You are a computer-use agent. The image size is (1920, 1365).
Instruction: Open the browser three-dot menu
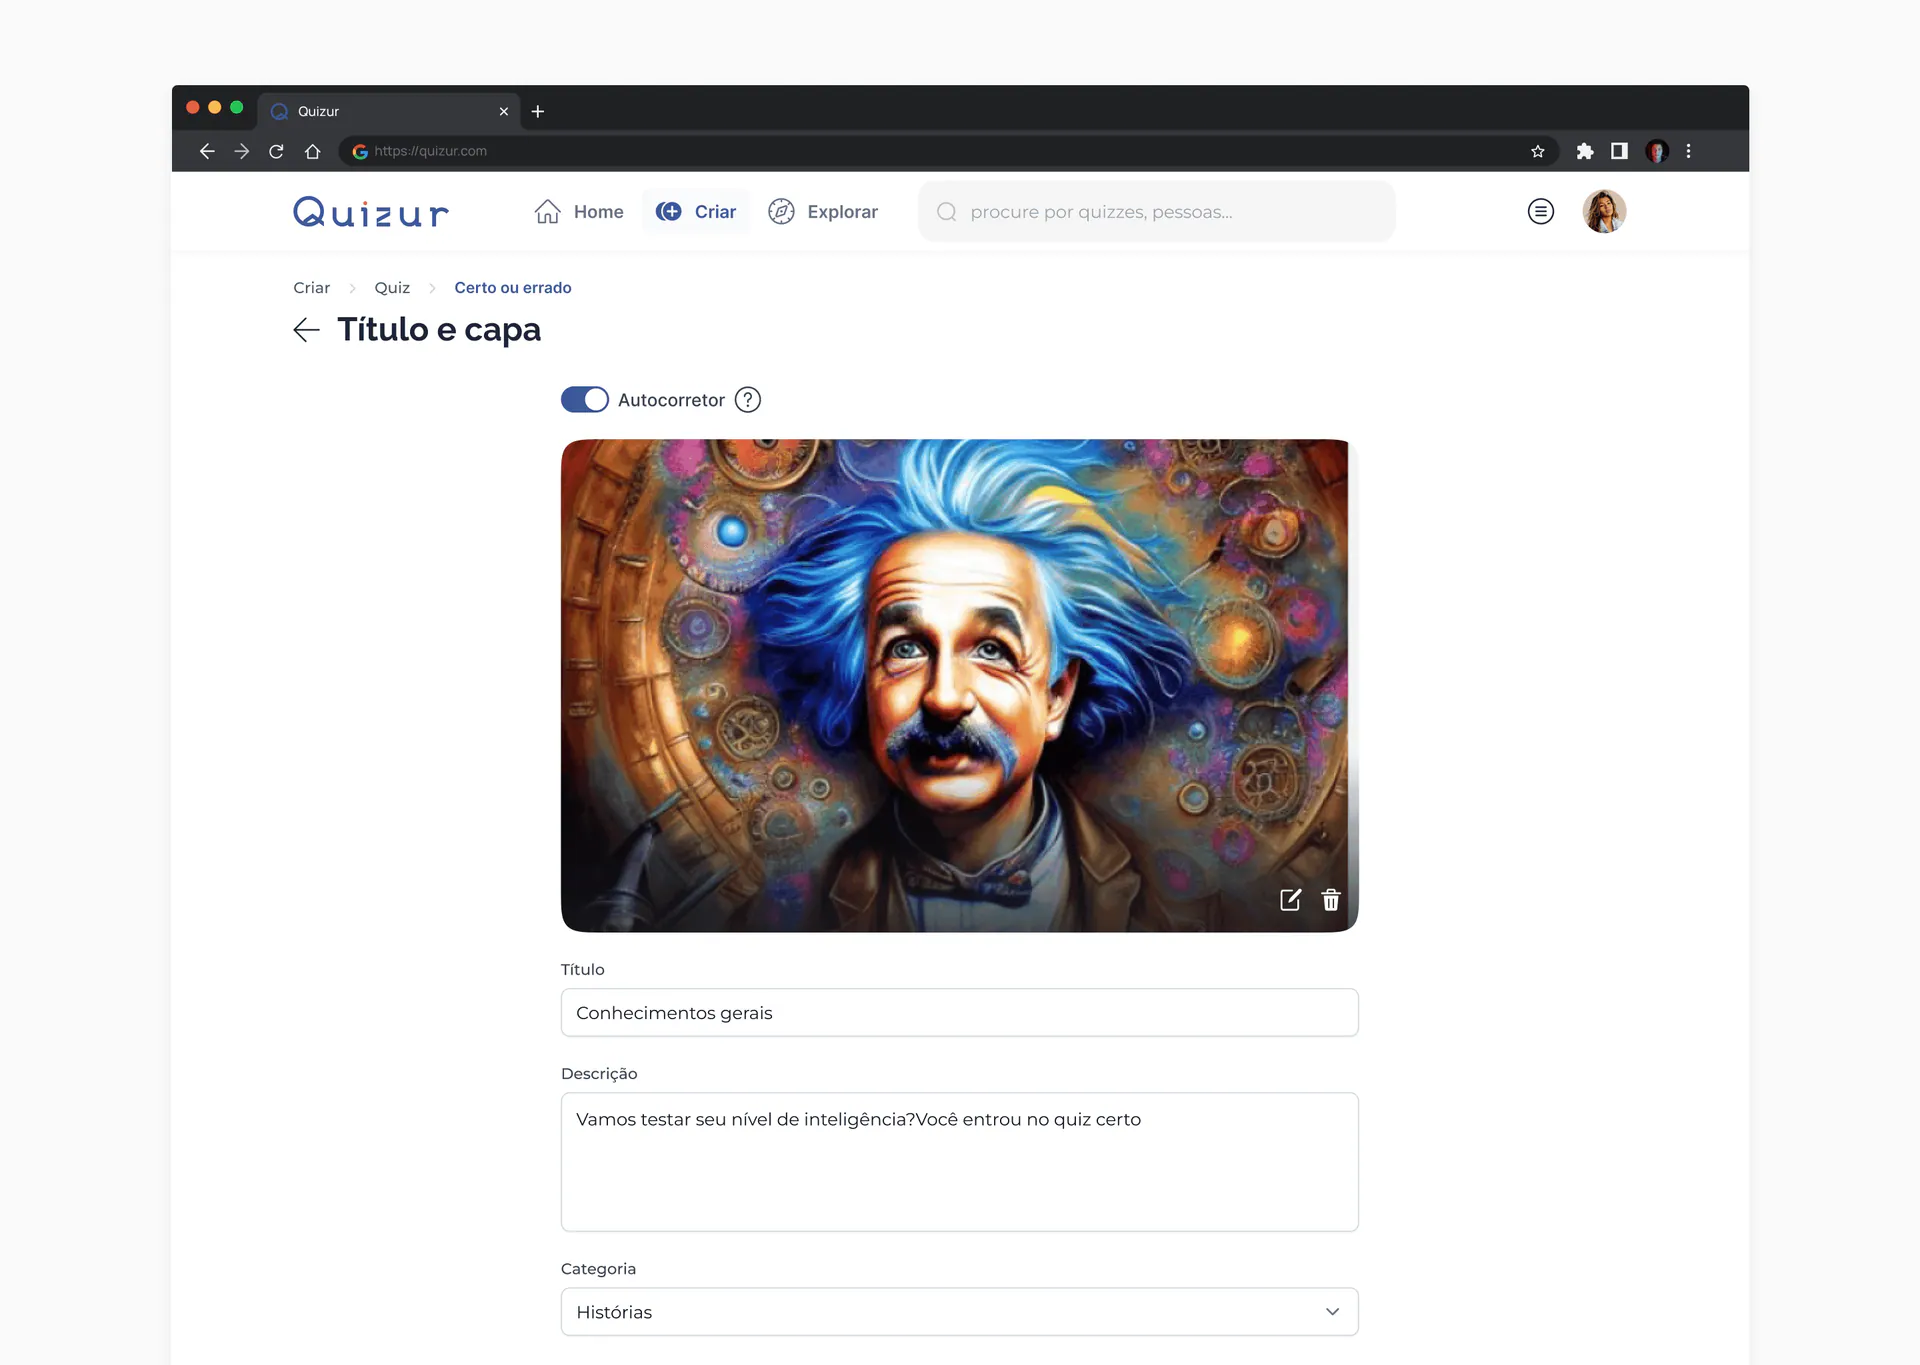point(1689,151)
